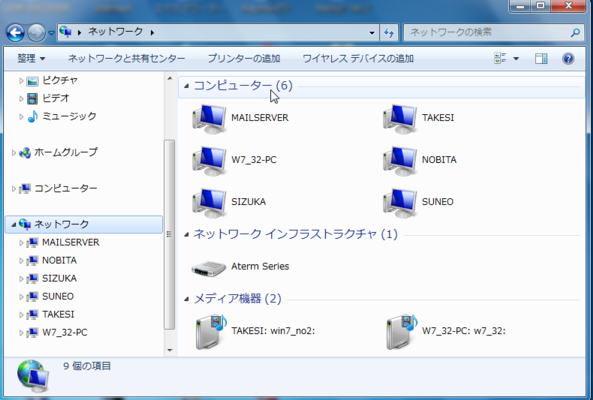
Task: Select ビデオ in the navigation pane
Action: (x=56, y=98)
